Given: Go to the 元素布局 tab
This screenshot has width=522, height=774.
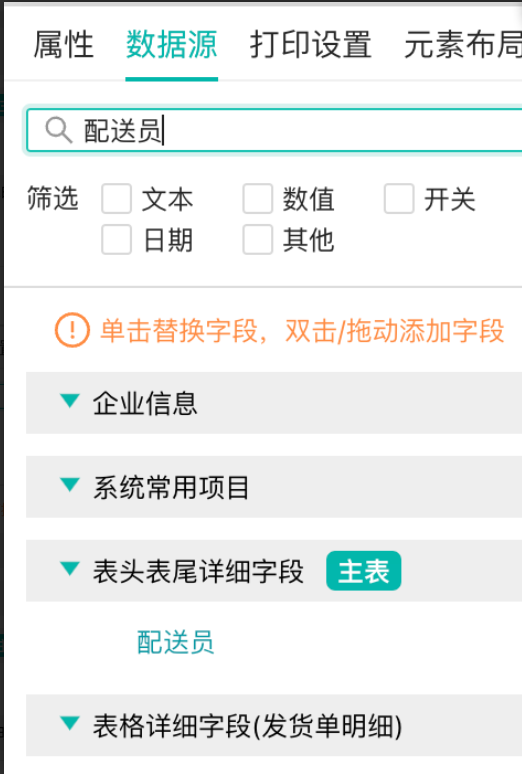Looking at the screenshot, I should (x=463, y=44).
